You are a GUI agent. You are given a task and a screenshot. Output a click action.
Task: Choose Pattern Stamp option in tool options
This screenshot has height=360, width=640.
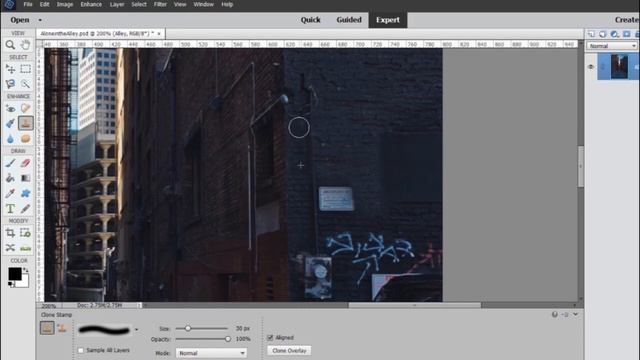pos(62,328)
